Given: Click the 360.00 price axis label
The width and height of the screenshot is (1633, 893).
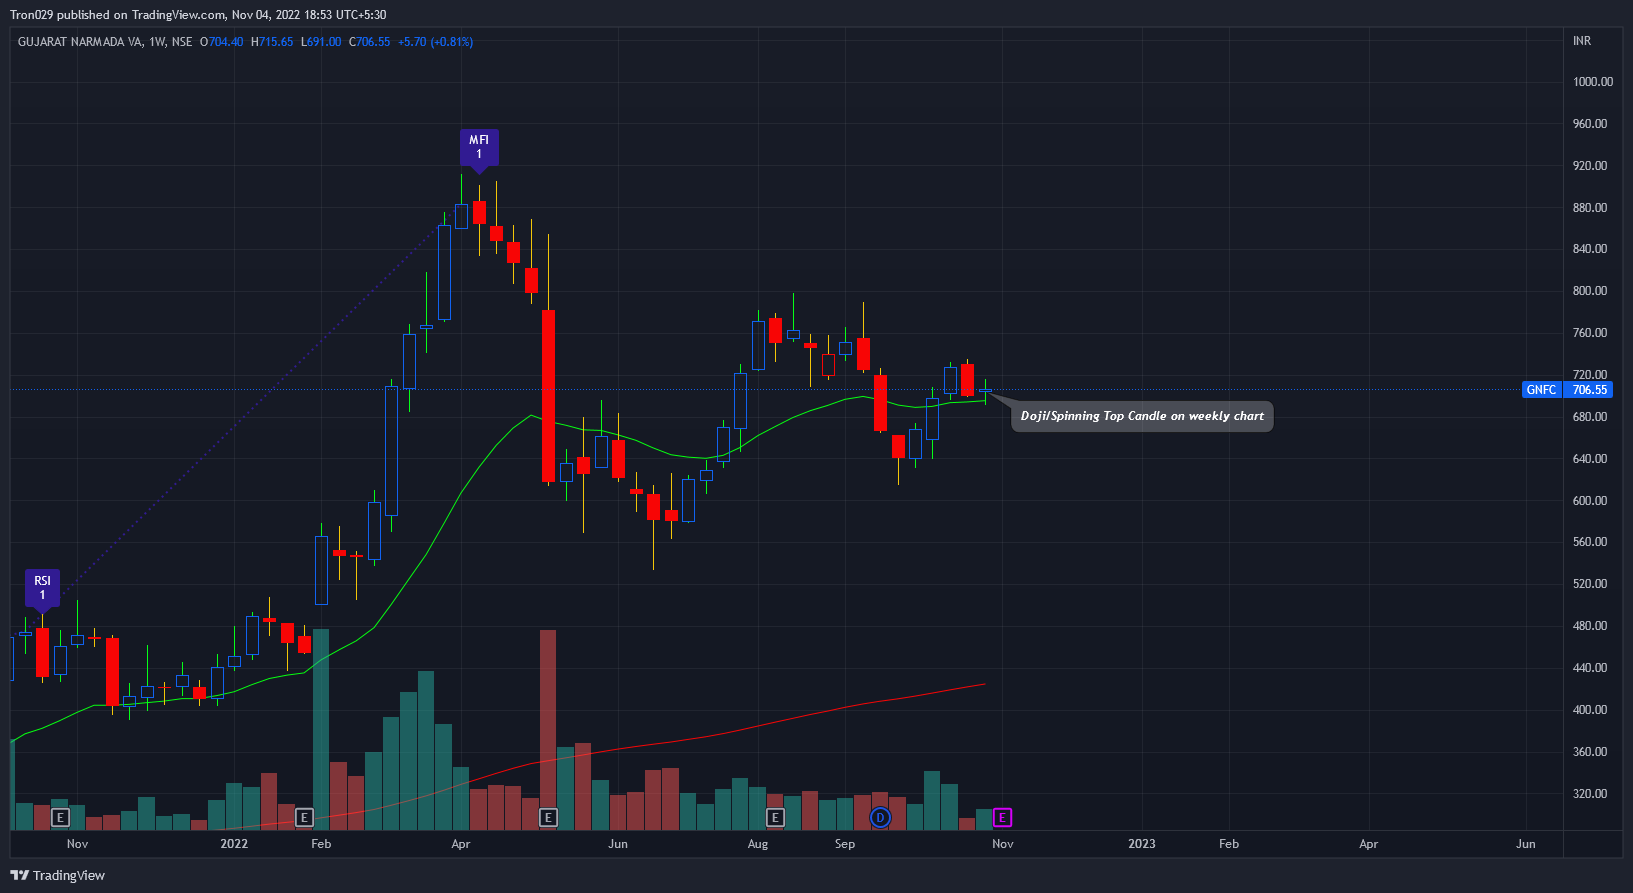Looking at the screenshot, I should (1590, 752).
